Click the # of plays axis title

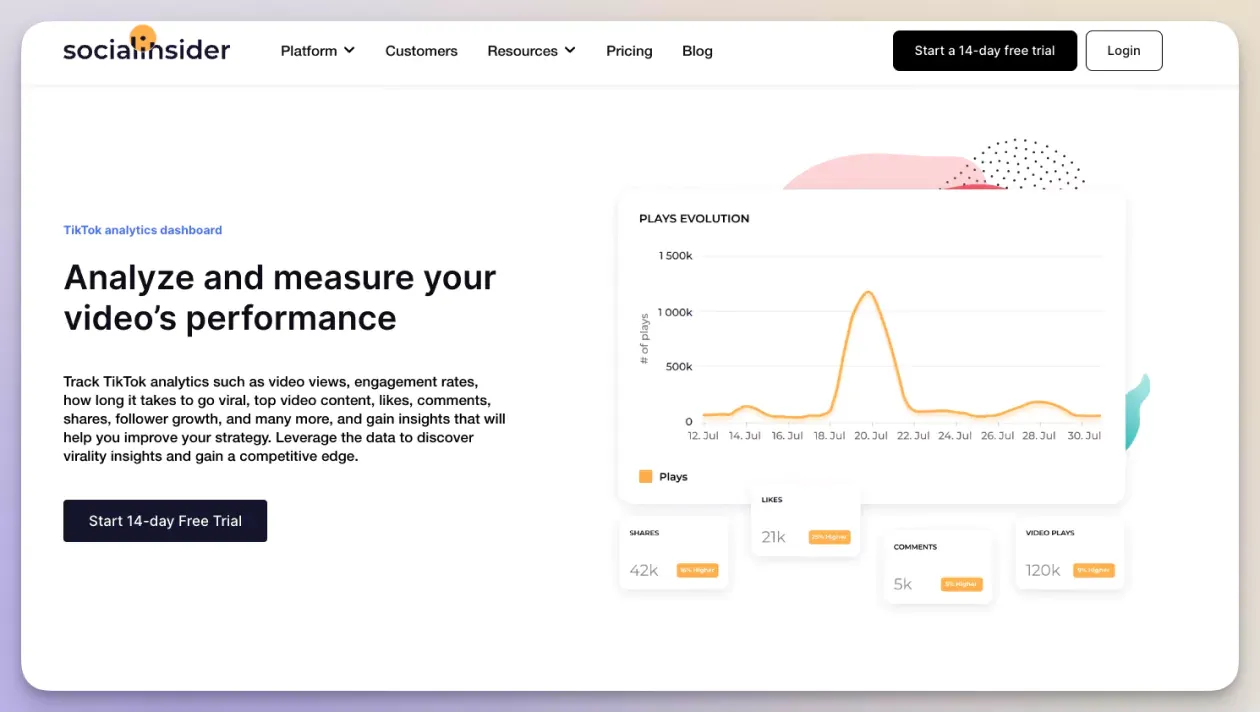645,338
